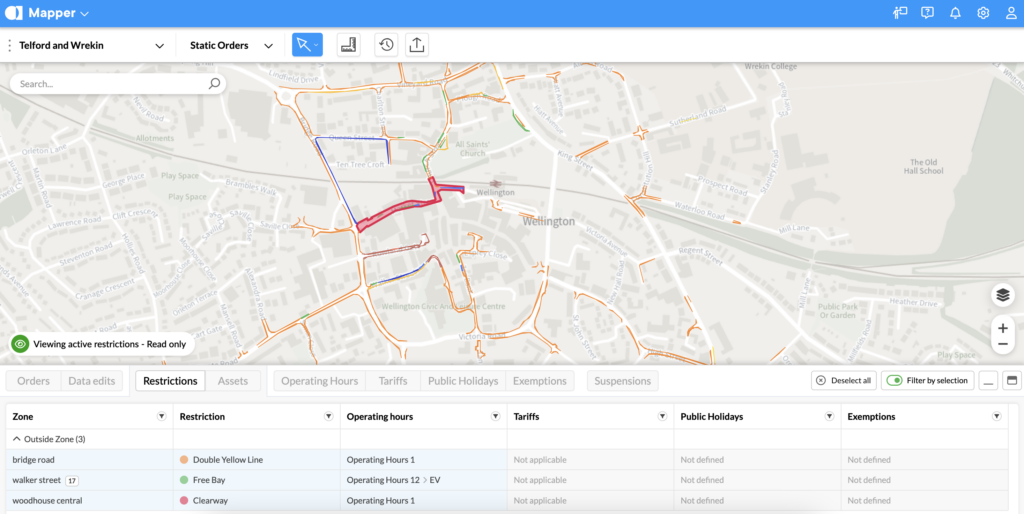Open the notifications bell
This screenshot has height=514, width=1024.
point(955,13)
